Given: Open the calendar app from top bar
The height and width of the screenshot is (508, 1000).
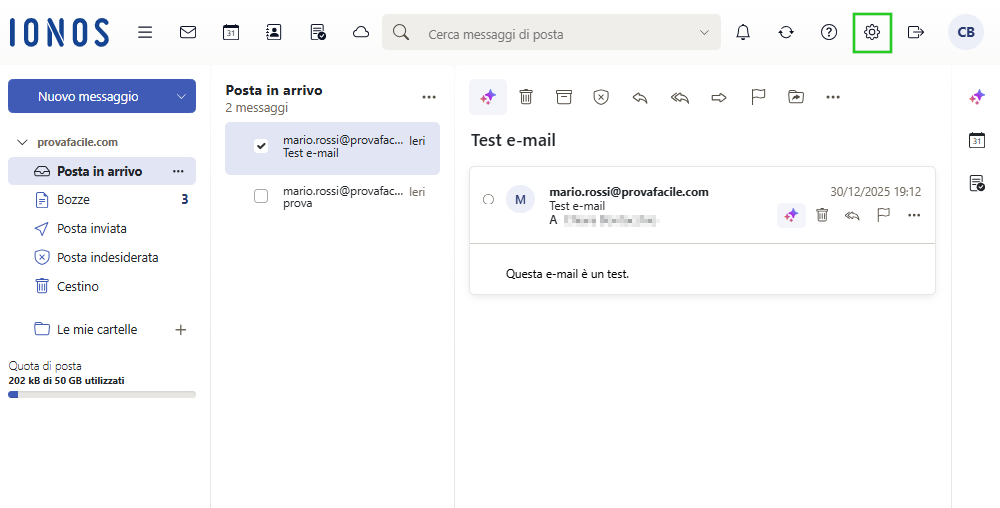Looking at the screenshot, I should [x=231, y=32].
